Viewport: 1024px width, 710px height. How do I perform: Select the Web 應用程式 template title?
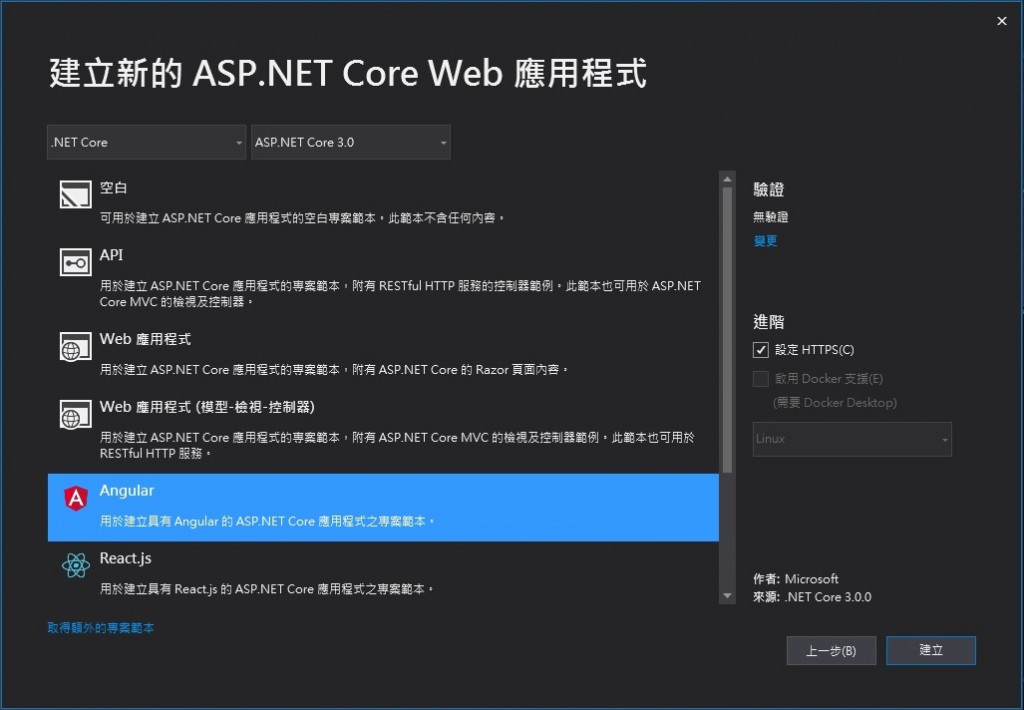[x=145, y=339]
